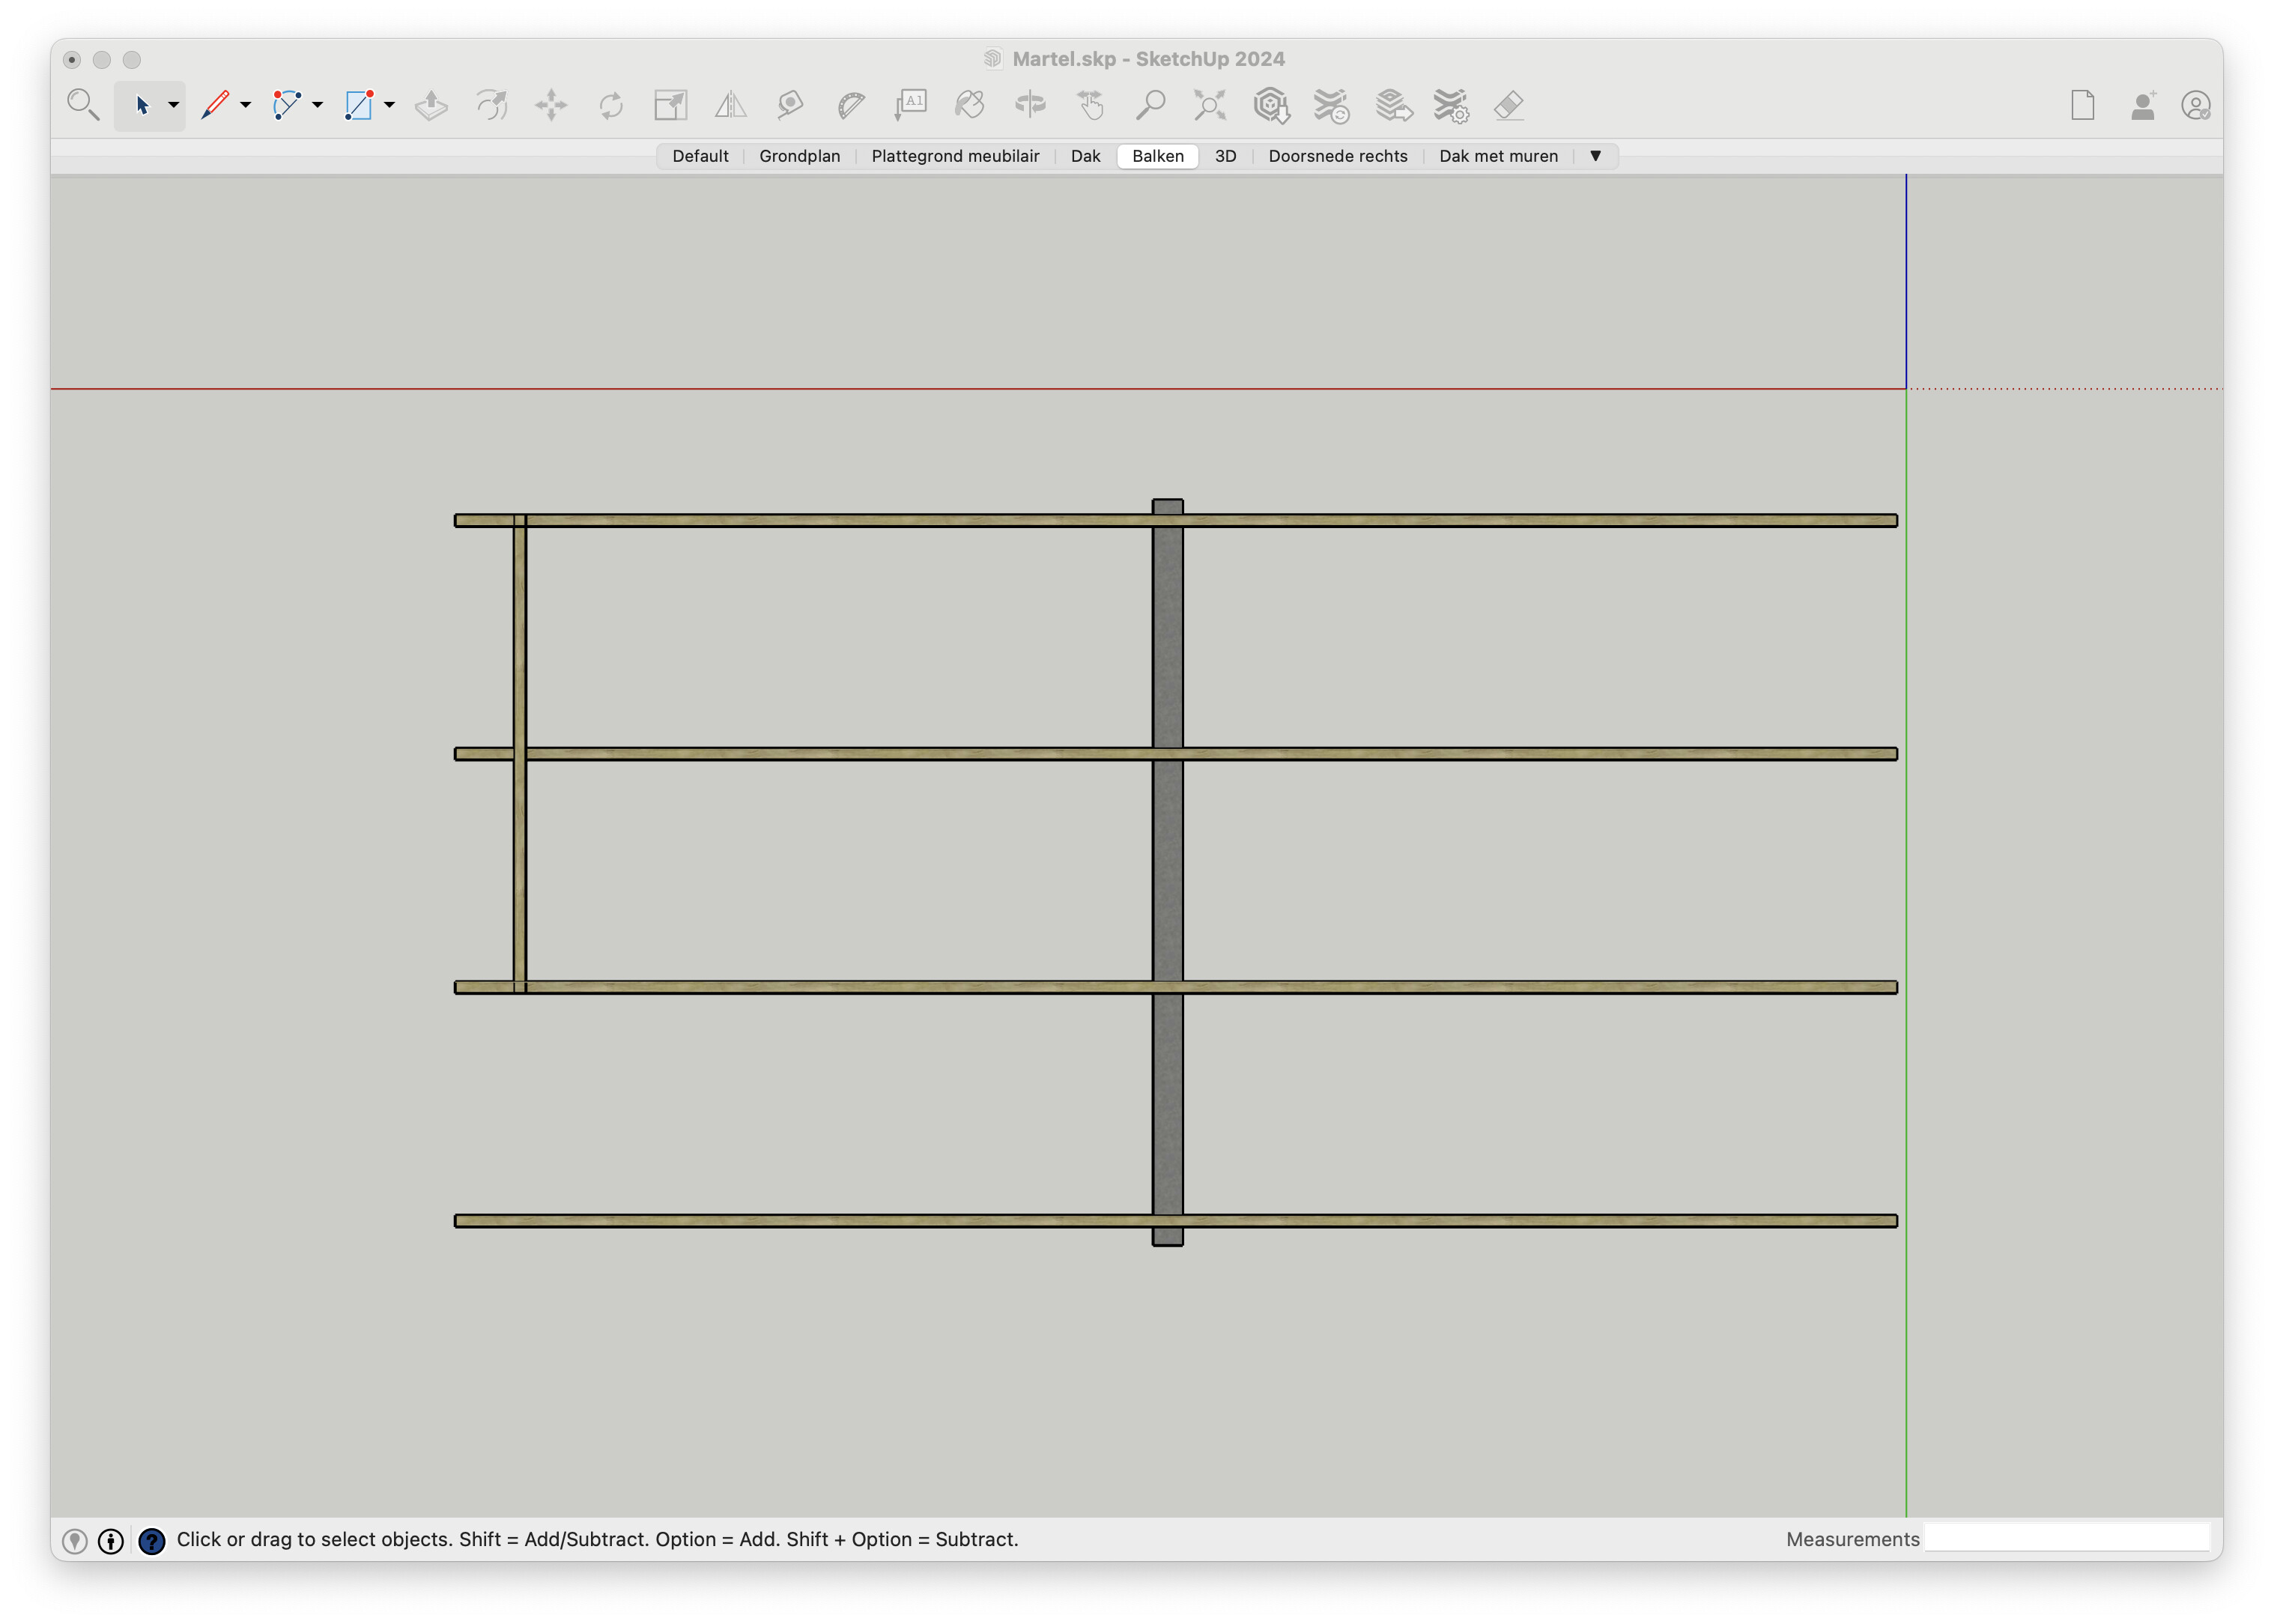Select the Move tool
The height and width of the screenshot is (1624, 2274).
[551, 105]
